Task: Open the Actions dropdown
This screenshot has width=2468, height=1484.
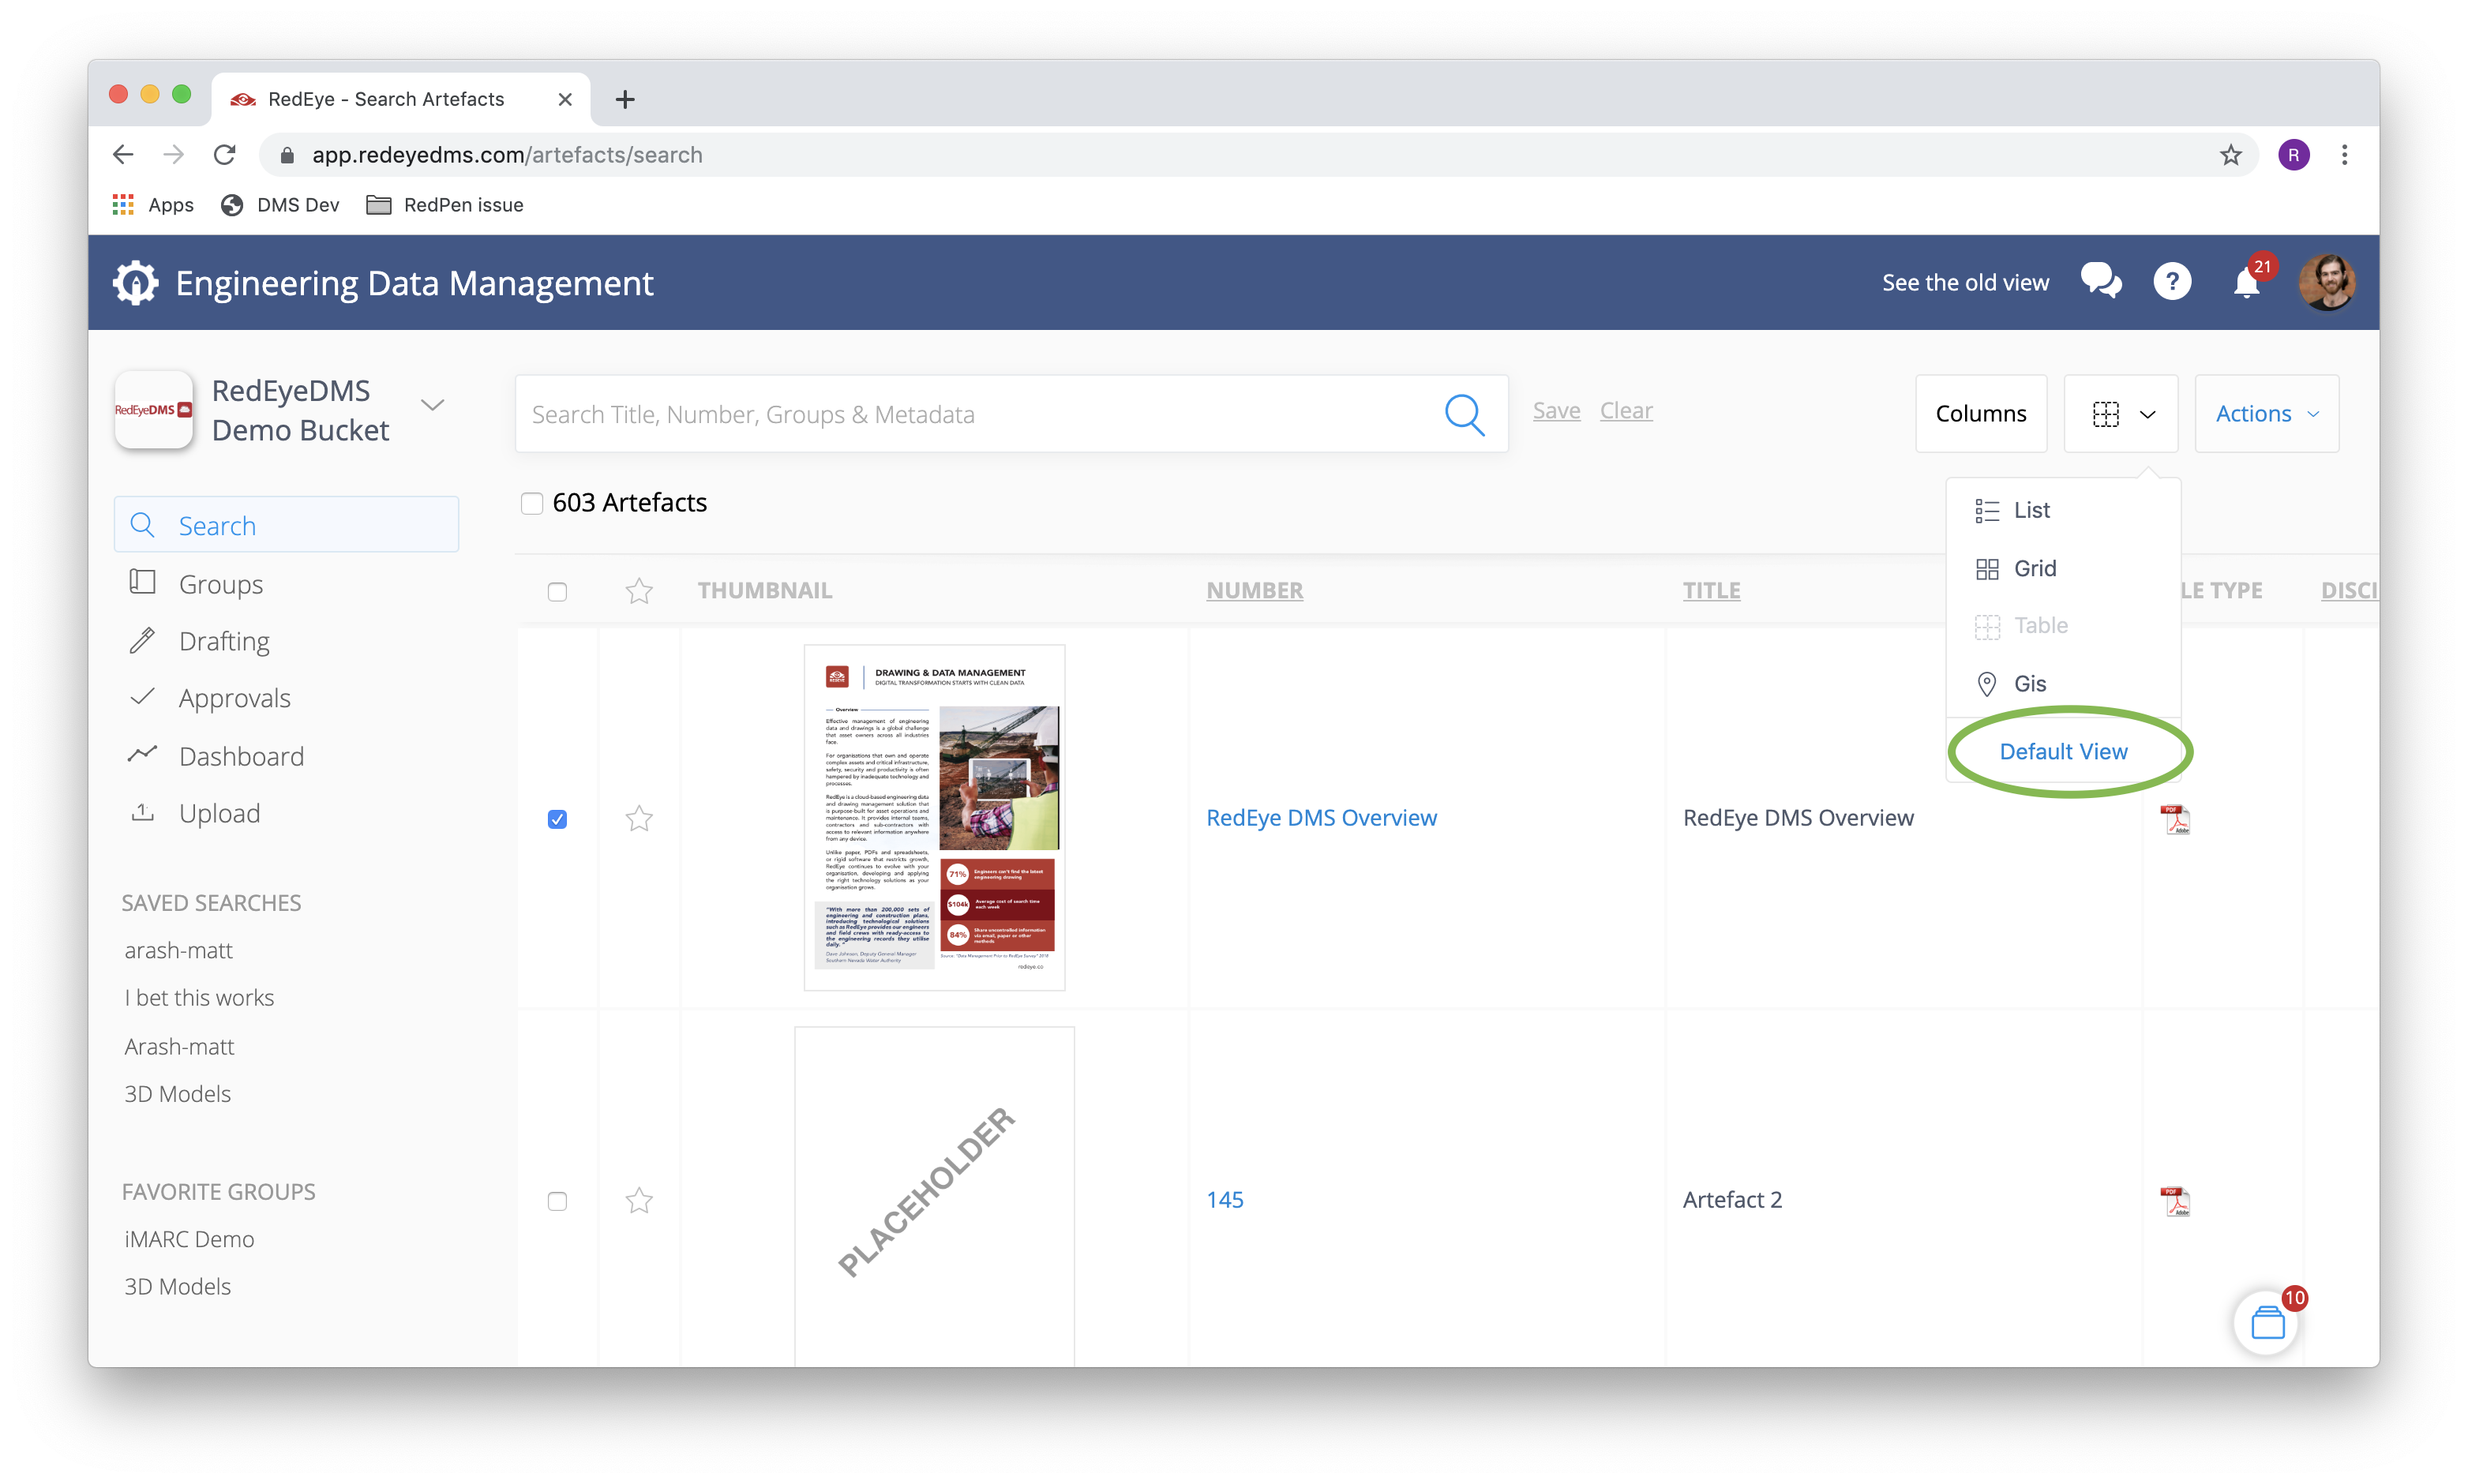Action: [2266, 413]
